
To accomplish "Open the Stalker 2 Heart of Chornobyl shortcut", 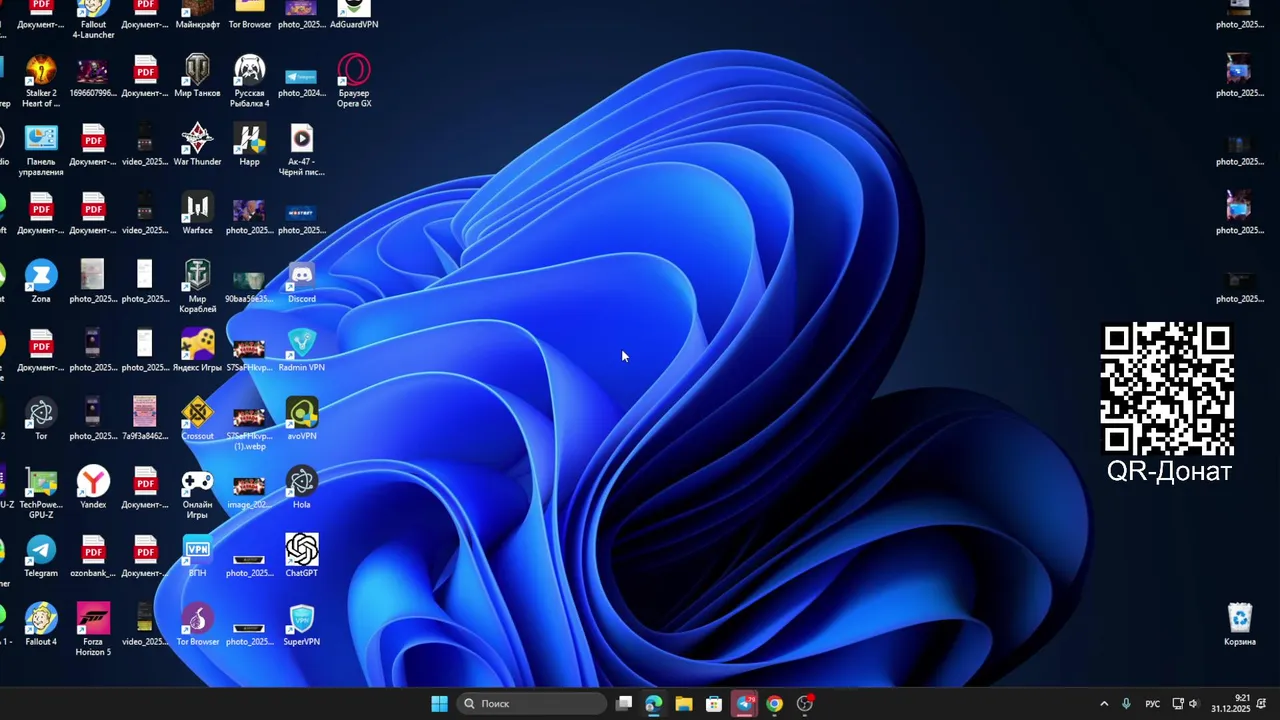I will (41, 81).
